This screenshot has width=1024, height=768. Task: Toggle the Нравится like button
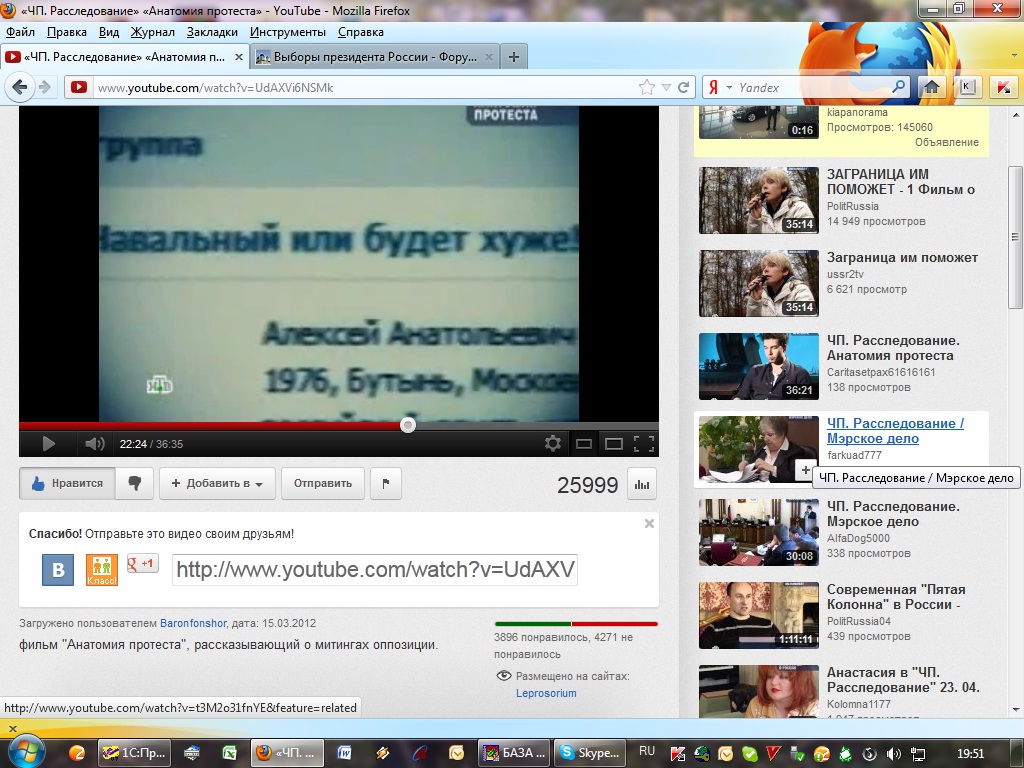point(67,483)
